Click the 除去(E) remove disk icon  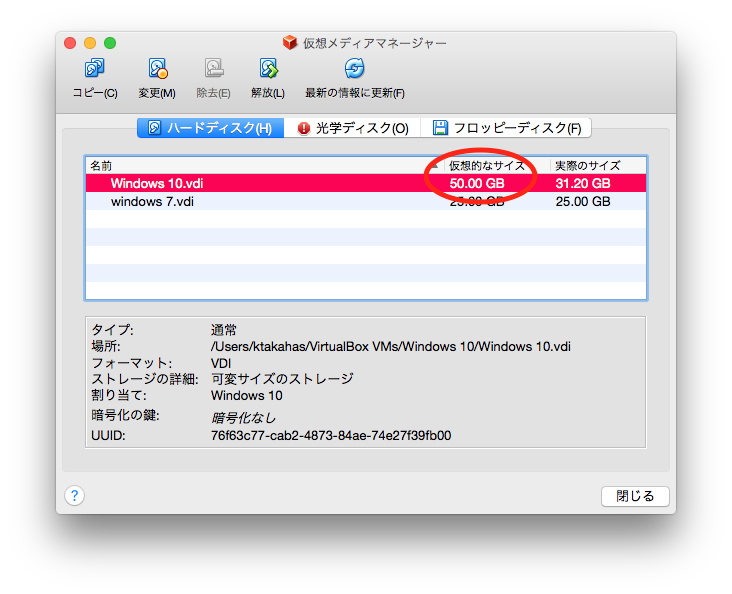coord(214,69)
